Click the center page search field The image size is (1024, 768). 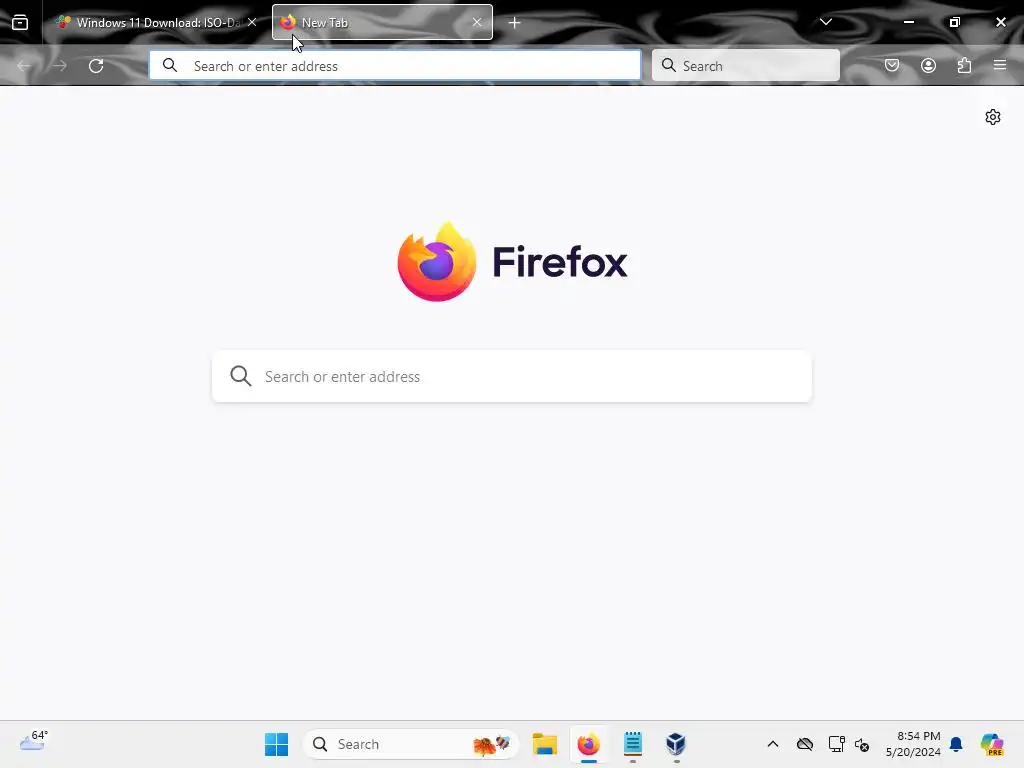512,377
